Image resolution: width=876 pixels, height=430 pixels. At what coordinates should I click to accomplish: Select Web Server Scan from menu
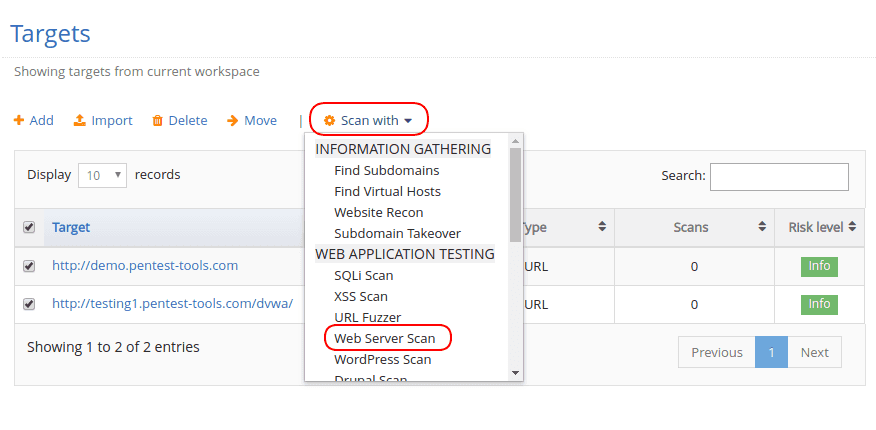pyautogui.click(x=385, y=338)
